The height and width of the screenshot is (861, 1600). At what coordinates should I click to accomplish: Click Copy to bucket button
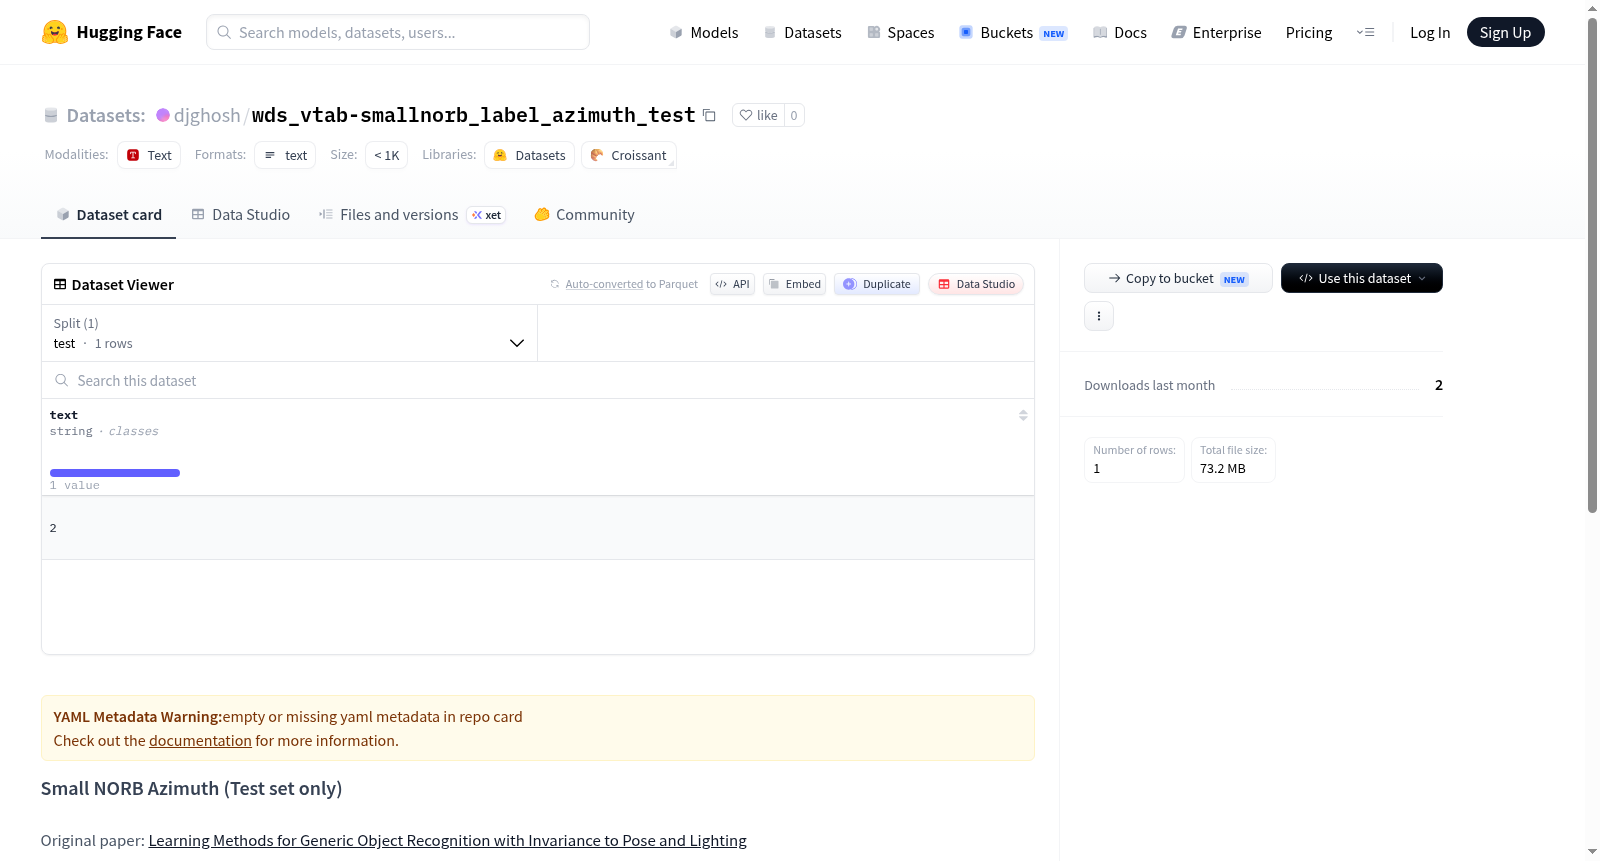[x=1178, y=278]
